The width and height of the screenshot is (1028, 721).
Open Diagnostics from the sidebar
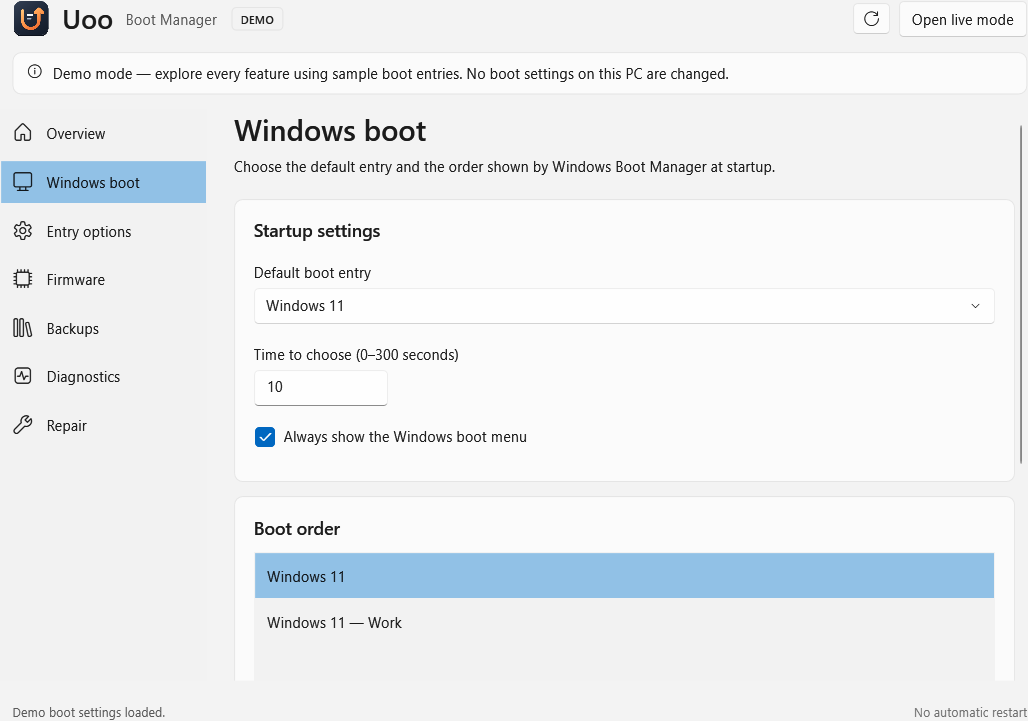104,377
